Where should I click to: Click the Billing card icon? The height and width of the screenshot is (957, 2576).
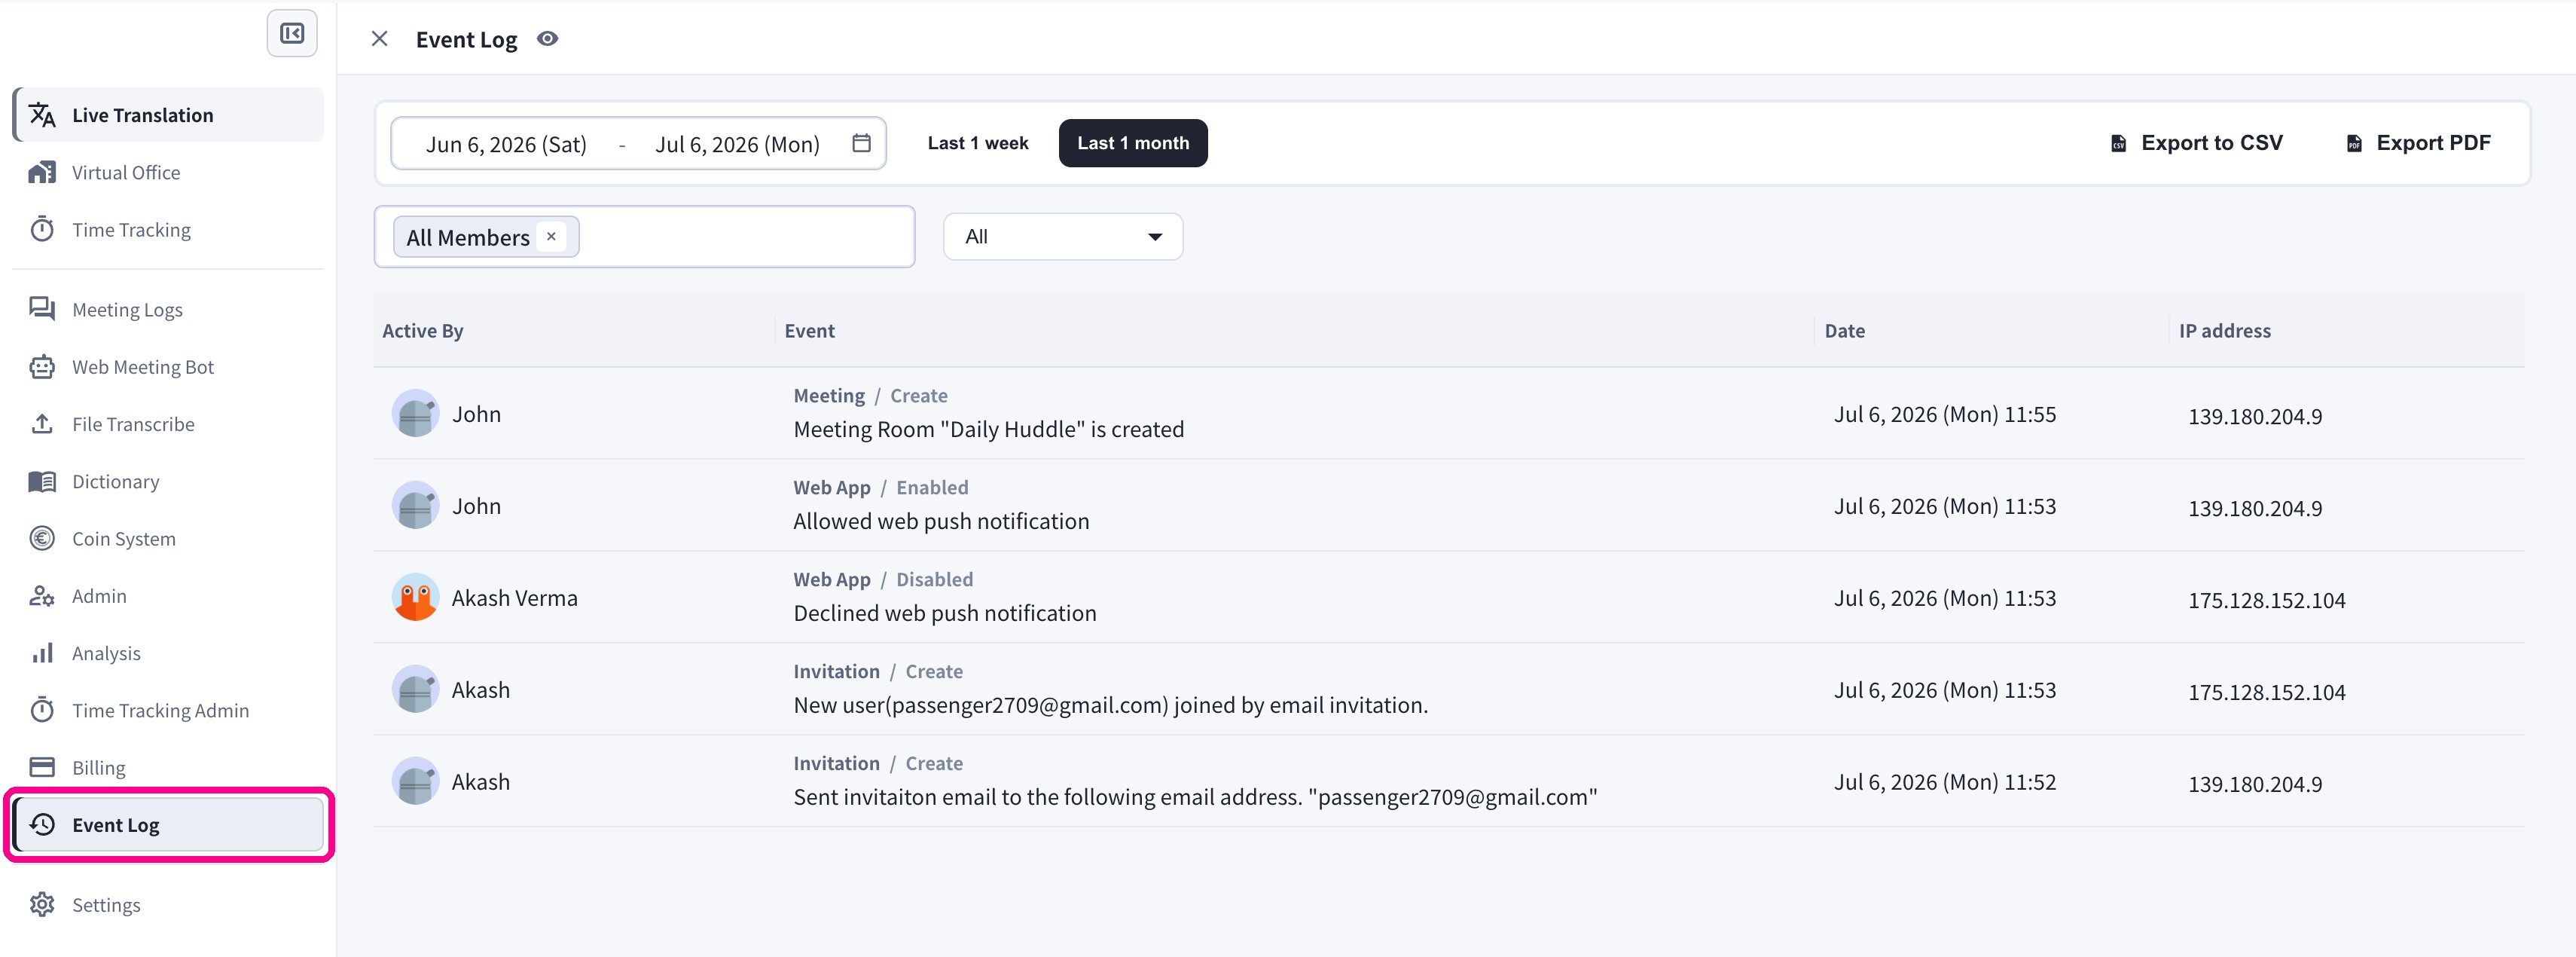[42, 767]
